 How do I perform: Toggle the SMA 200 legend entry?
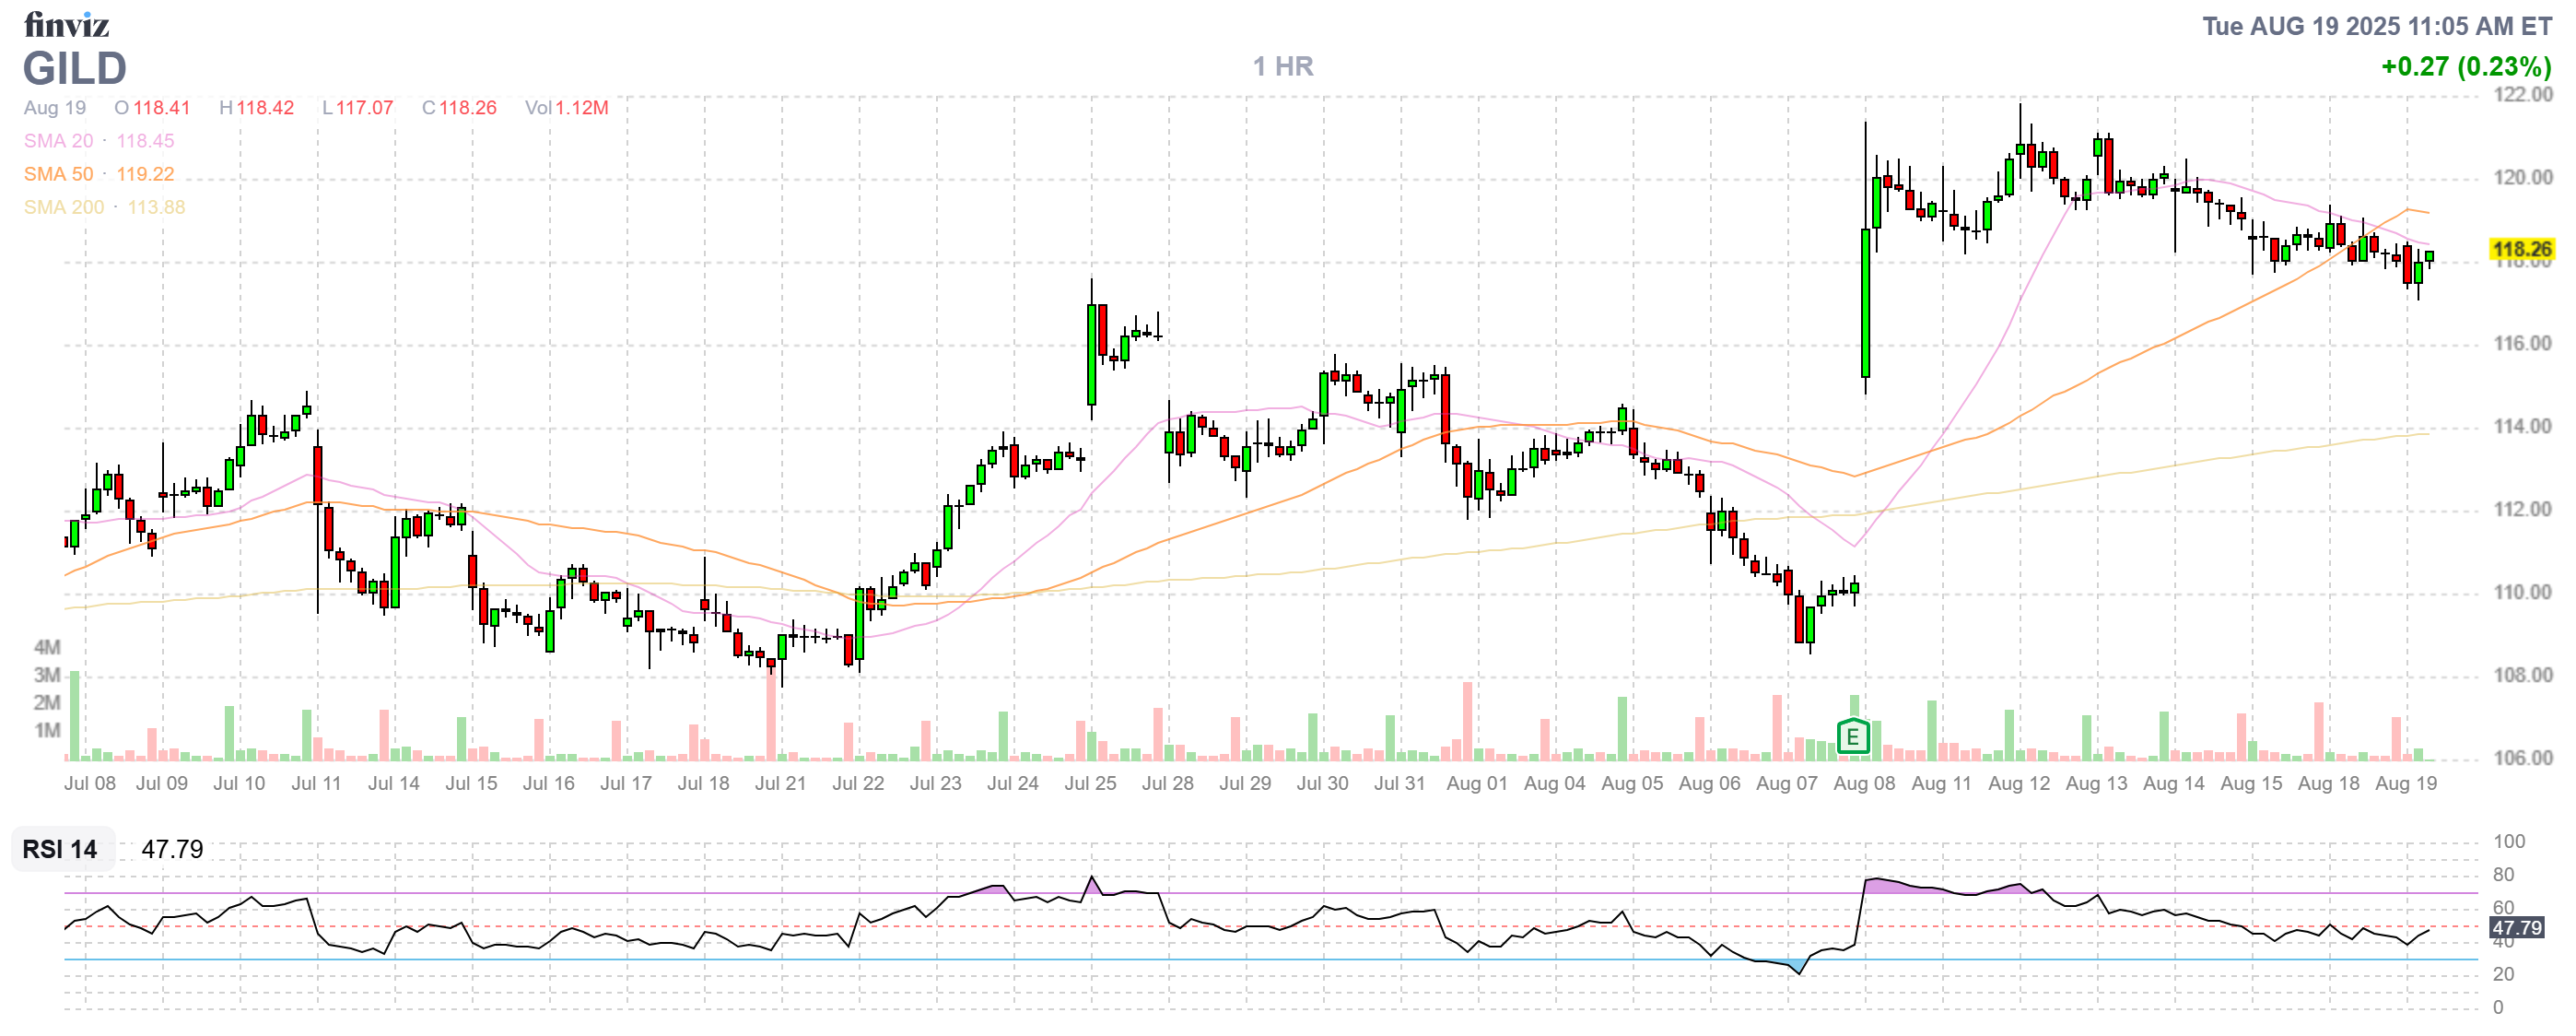(63, 207)
